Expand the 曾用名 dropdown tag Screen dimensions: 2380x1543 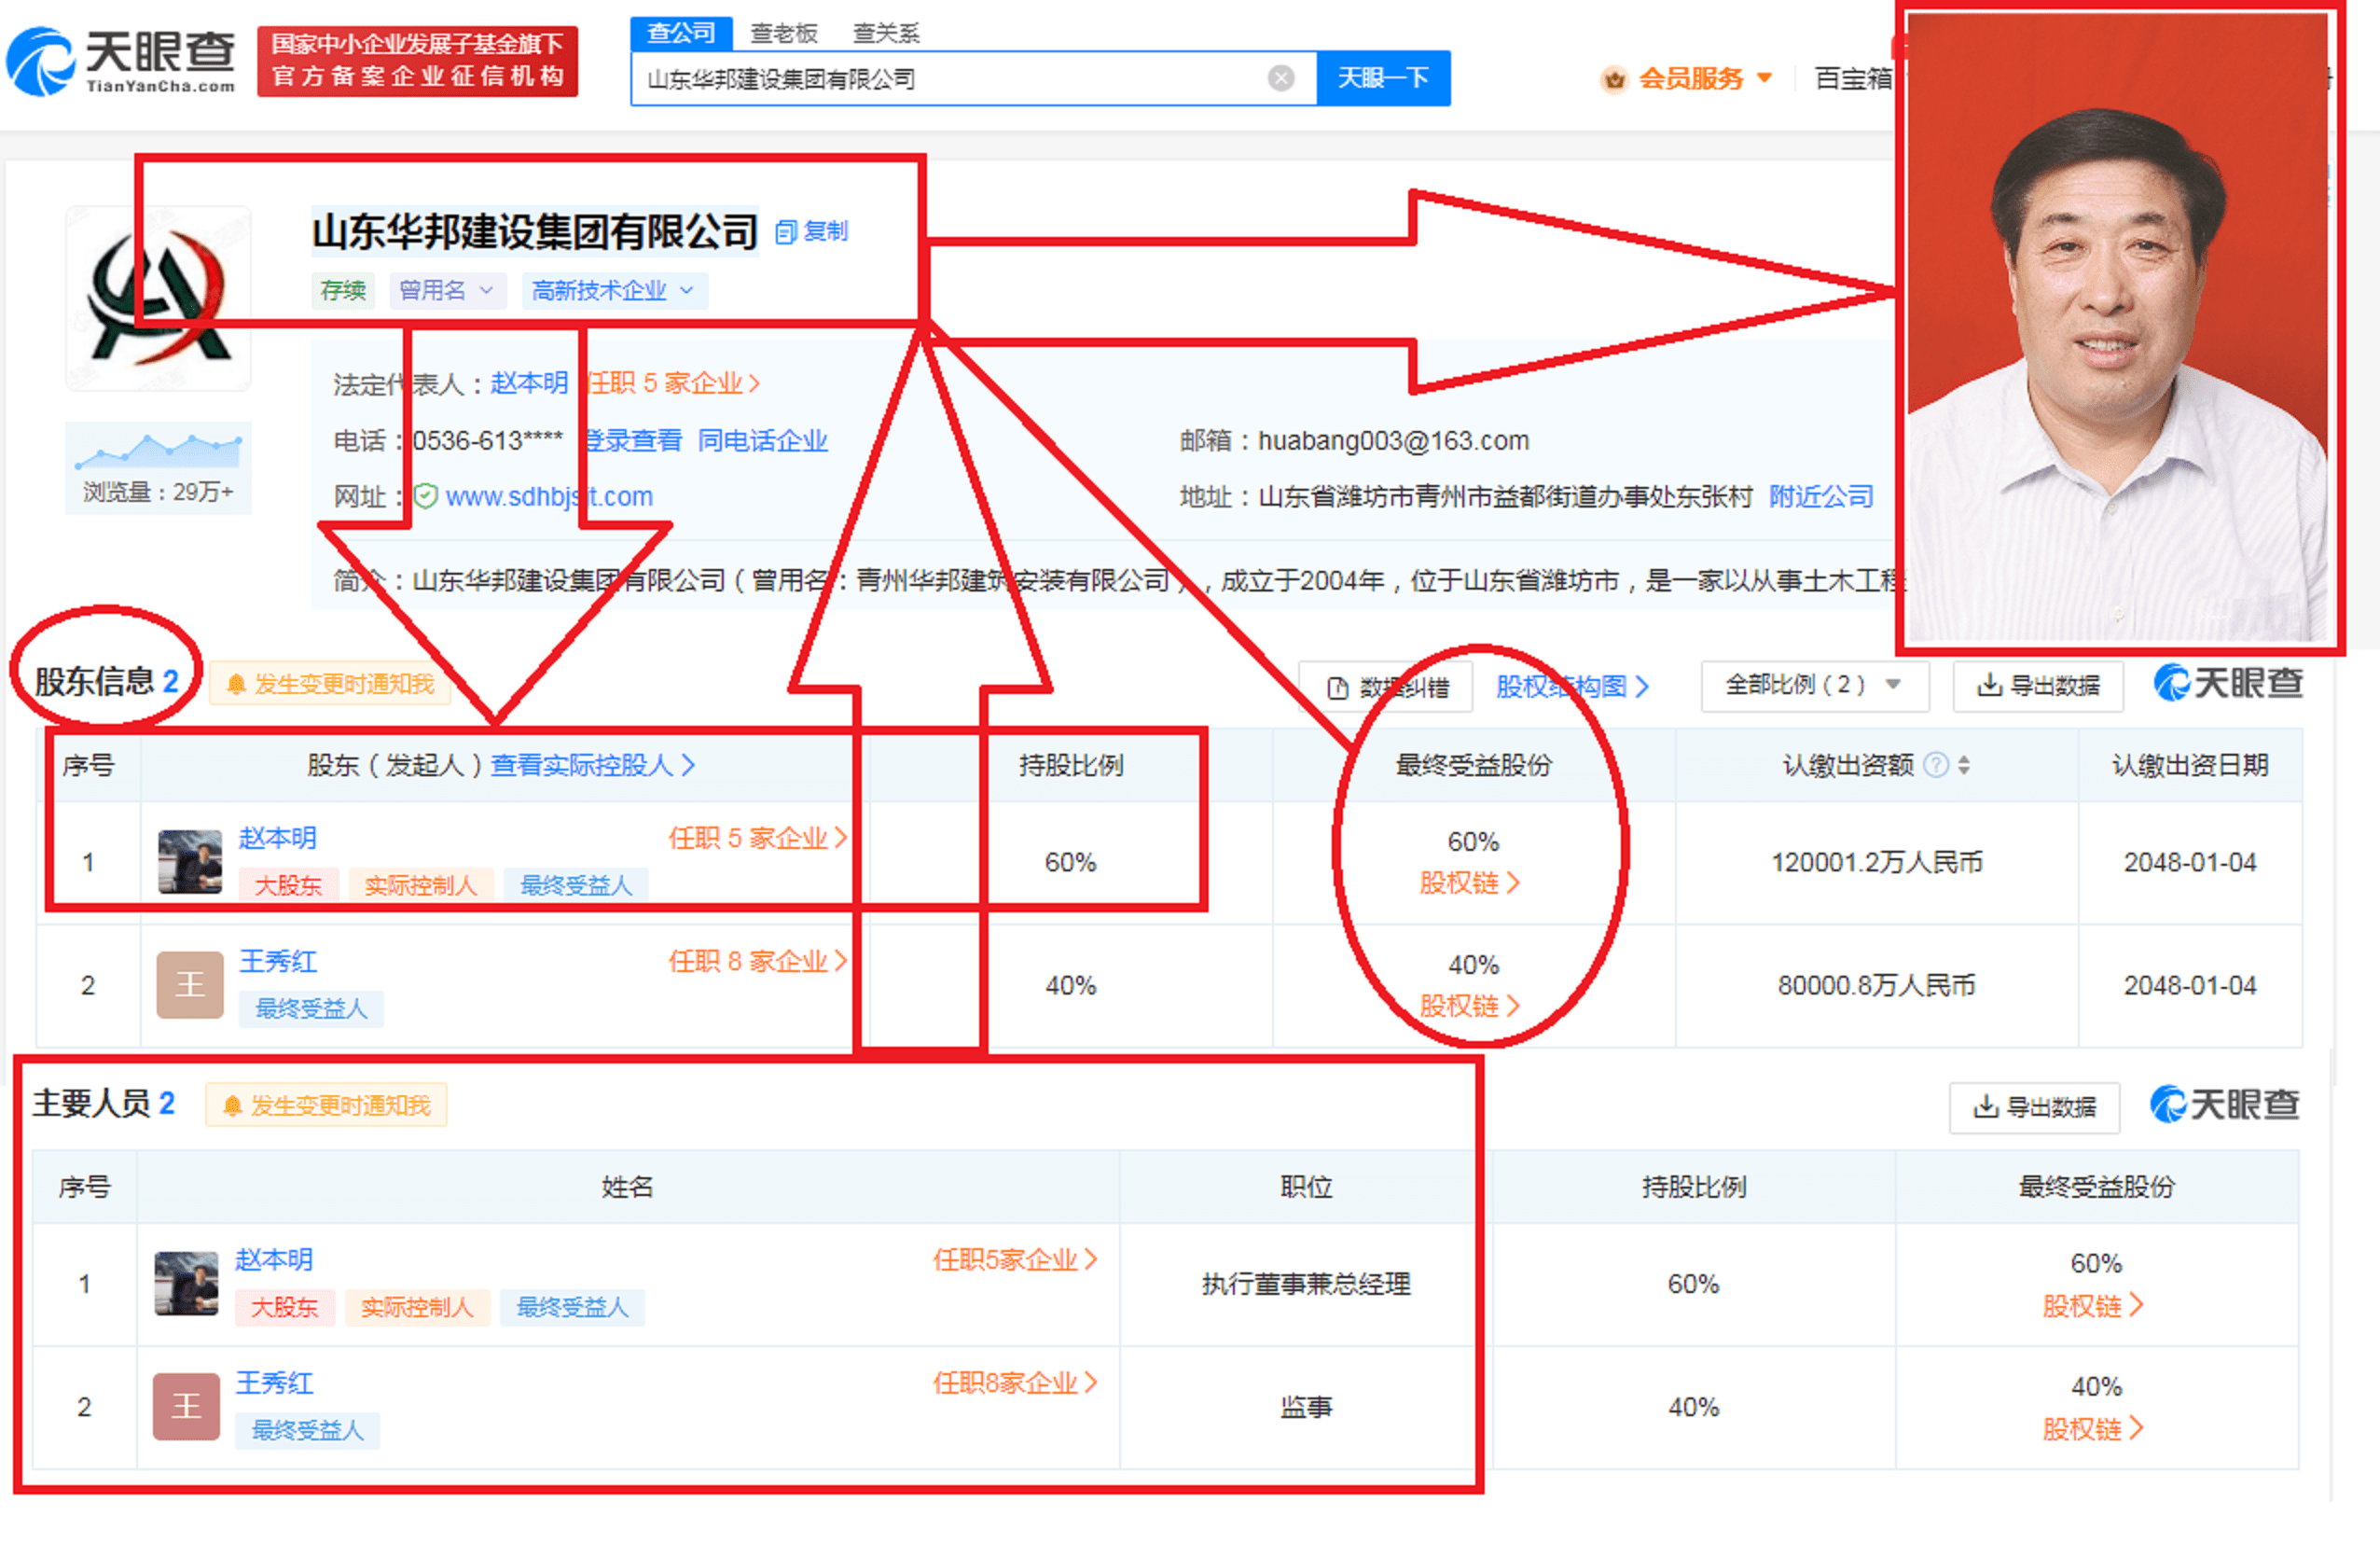point(447,290)
